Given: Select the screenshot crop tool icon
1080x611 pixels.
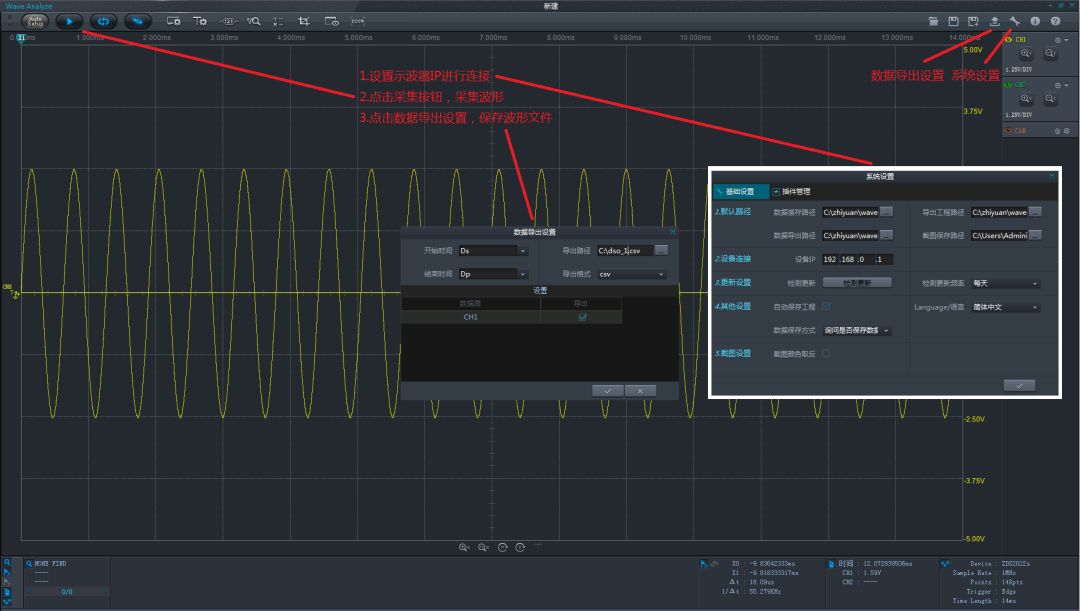Looking at the screenshot, I should (x=304, y=20).
